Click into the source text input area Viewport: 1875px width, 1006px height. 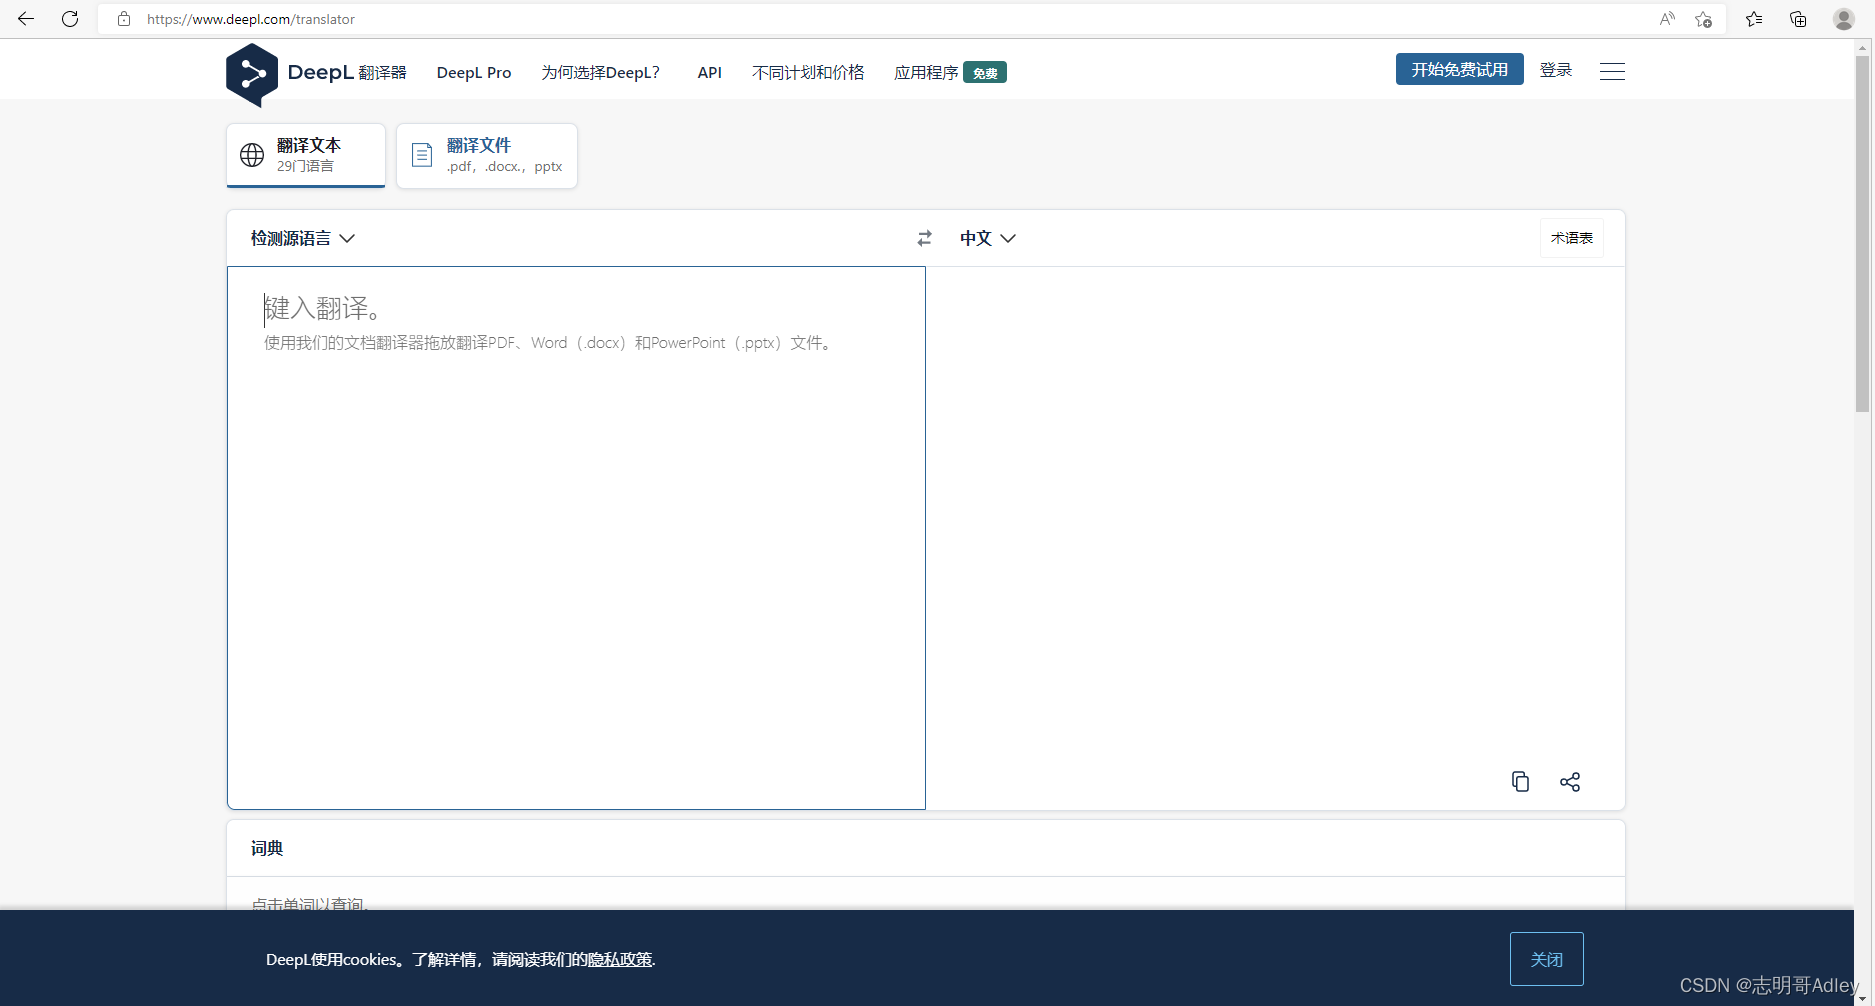pos(576,538)
